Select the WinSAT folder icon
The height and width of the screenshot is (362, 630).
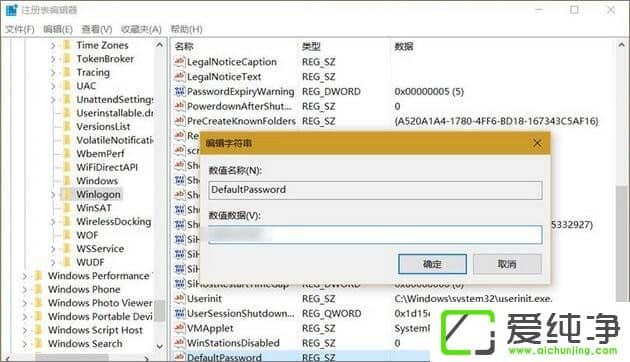point(67,208)
